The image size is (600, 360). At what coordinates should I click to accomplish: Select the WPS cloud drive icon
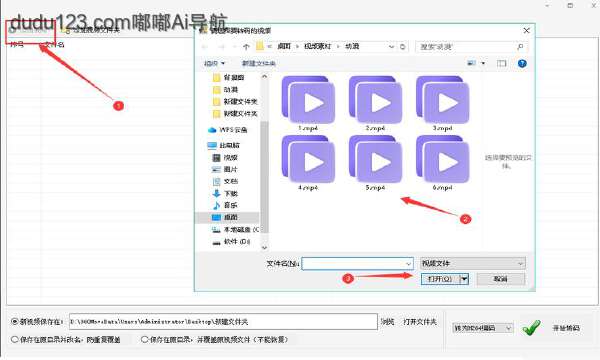pyautogui.click(x=212, y=130)
